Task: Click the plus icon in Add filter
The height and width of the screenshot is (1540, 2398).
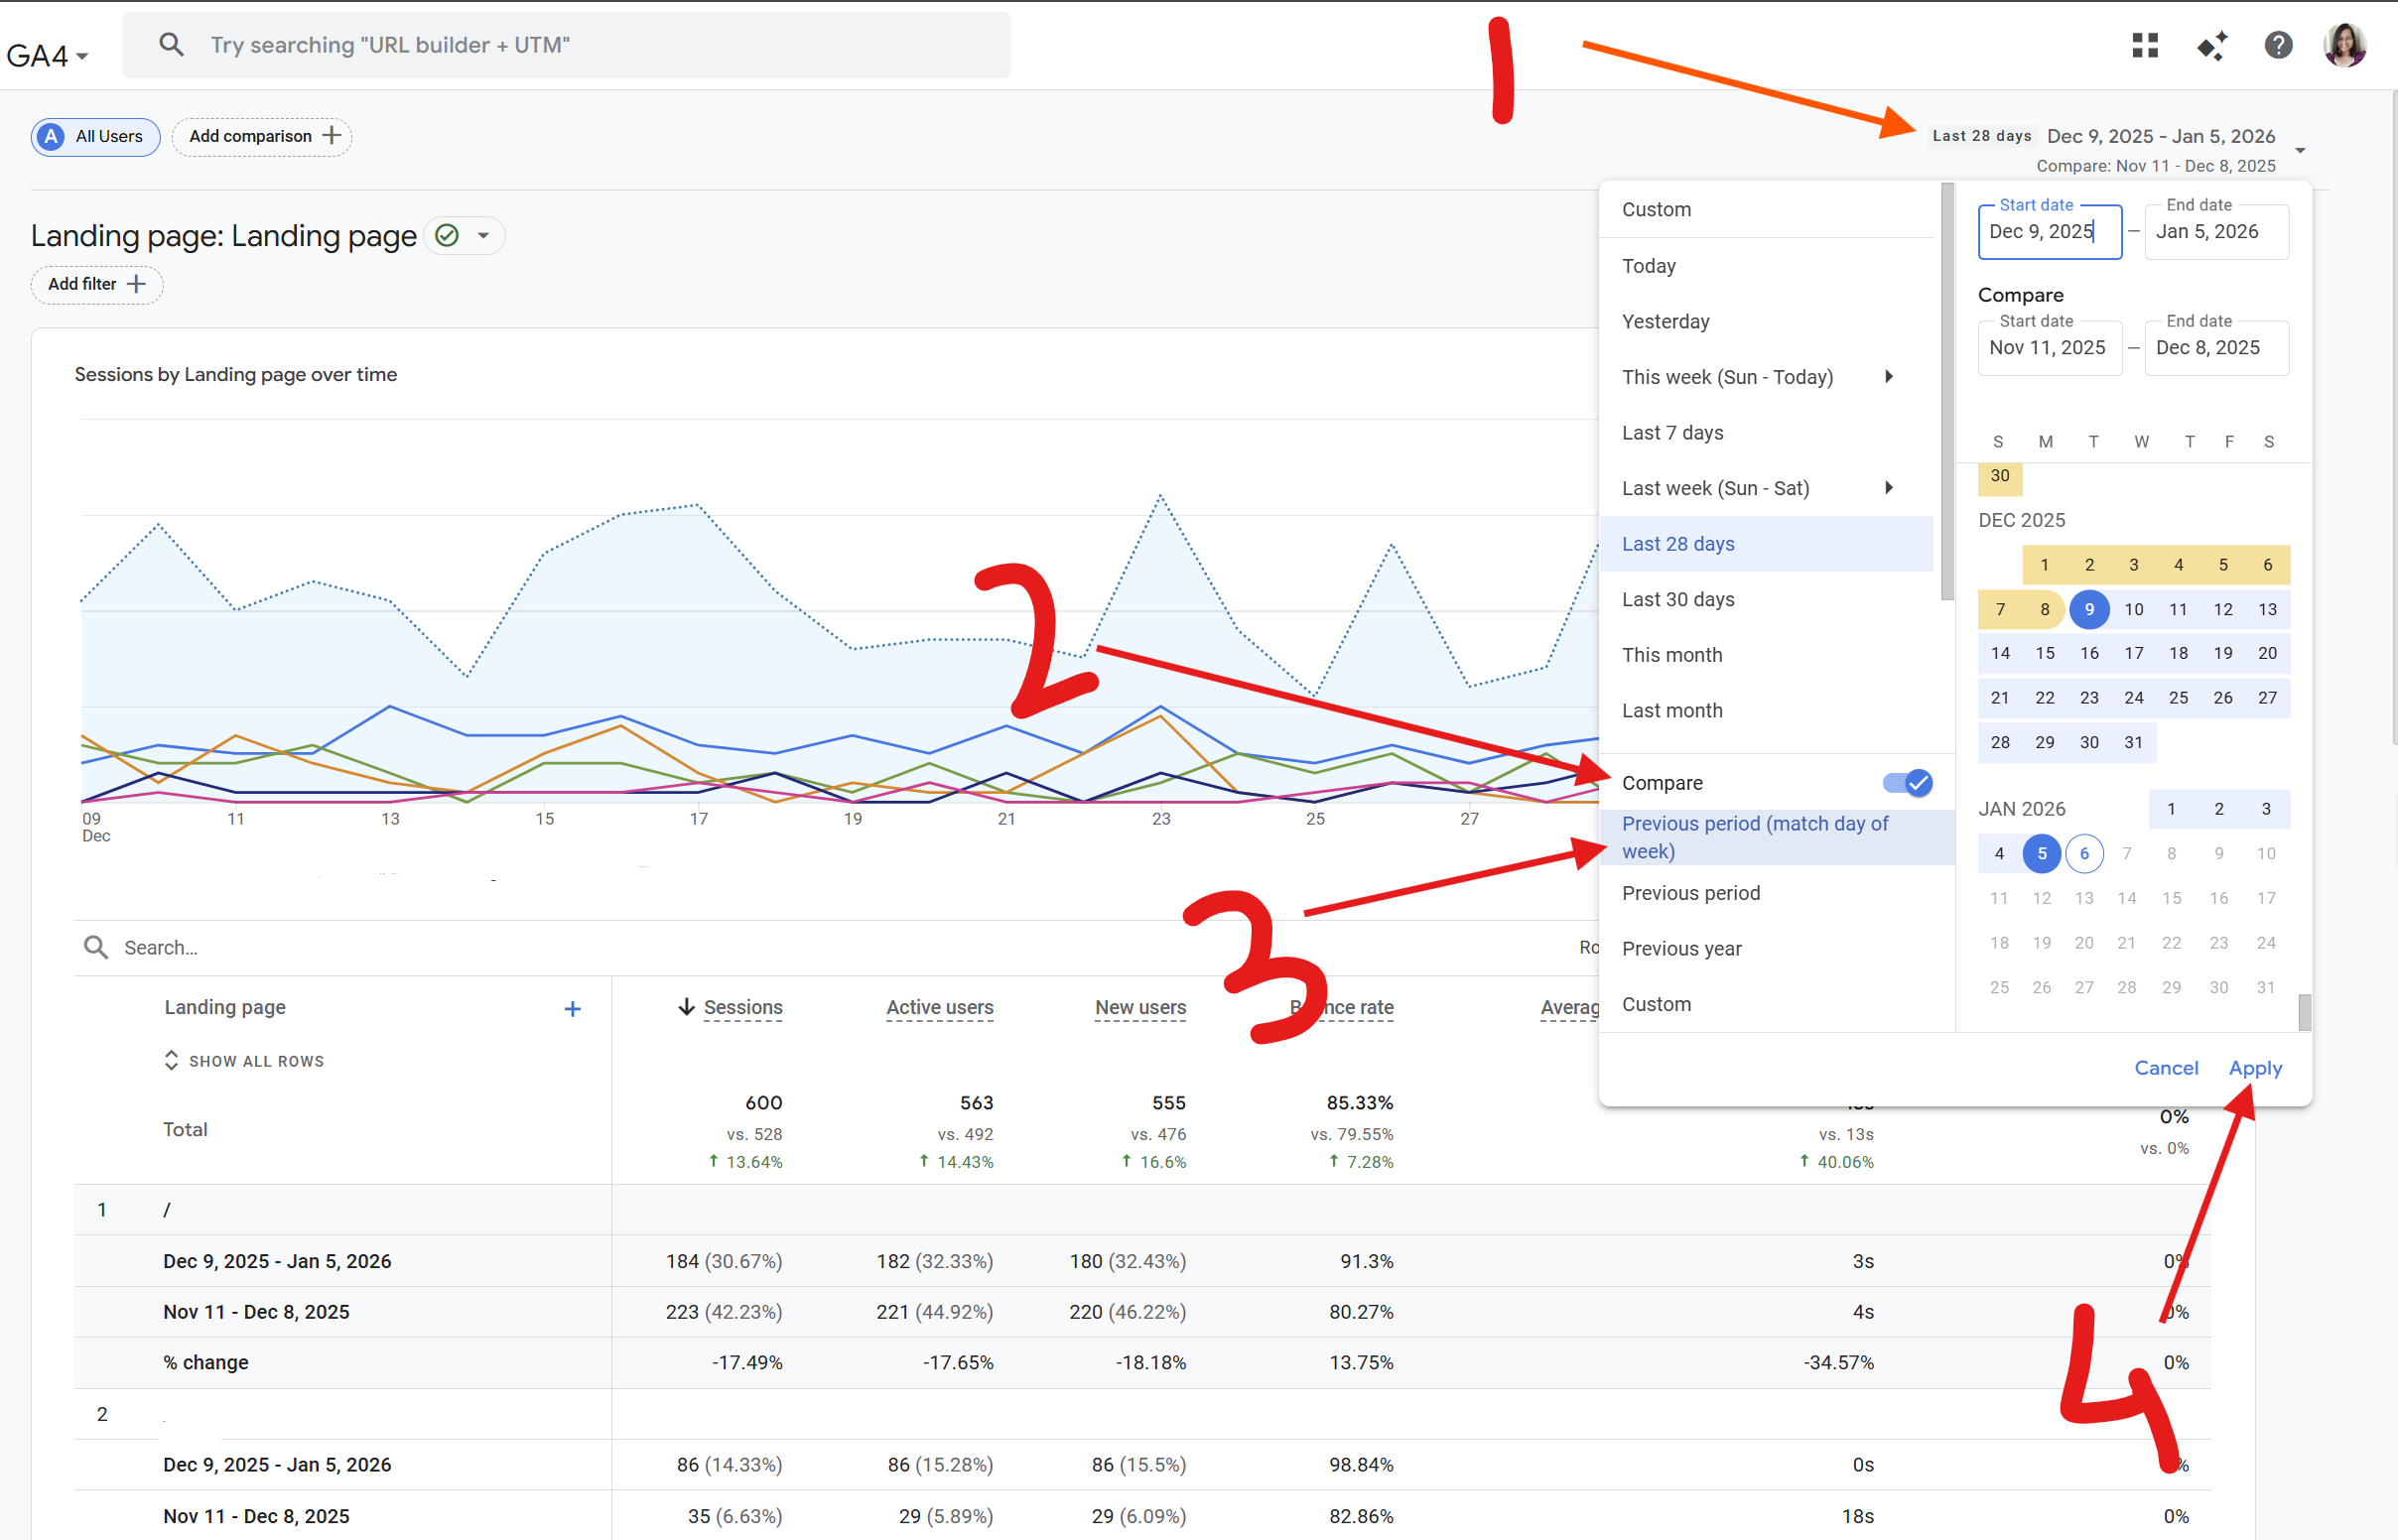Action: 137,284
